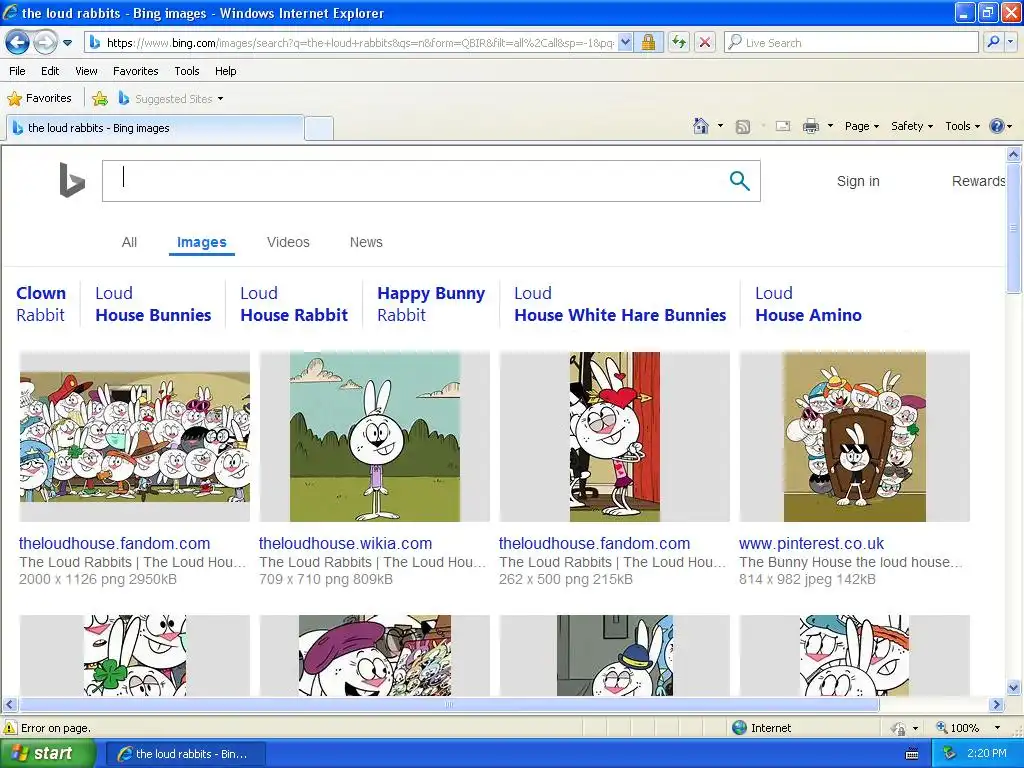Viewport: 1024px width, 768px height.
Task: Switch to the All results tab
Action: (129, 242)
